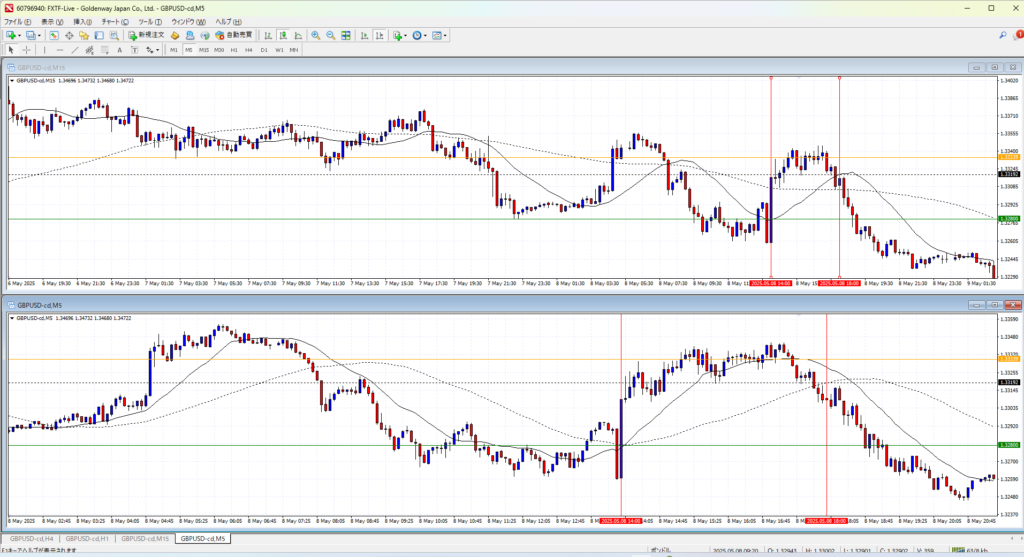Switch chart display to candlesticks
The width and height of the screenshot is (1024, 557).
(282, 35)
